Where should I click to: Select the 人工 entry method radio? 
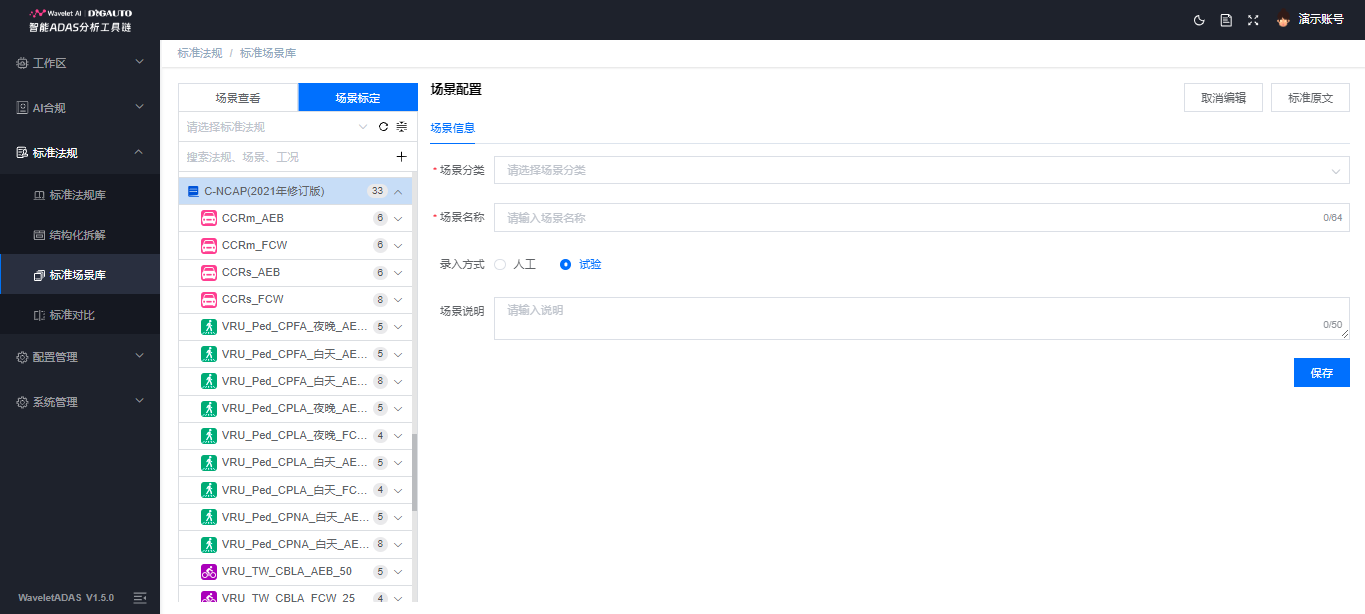[500, 264]
